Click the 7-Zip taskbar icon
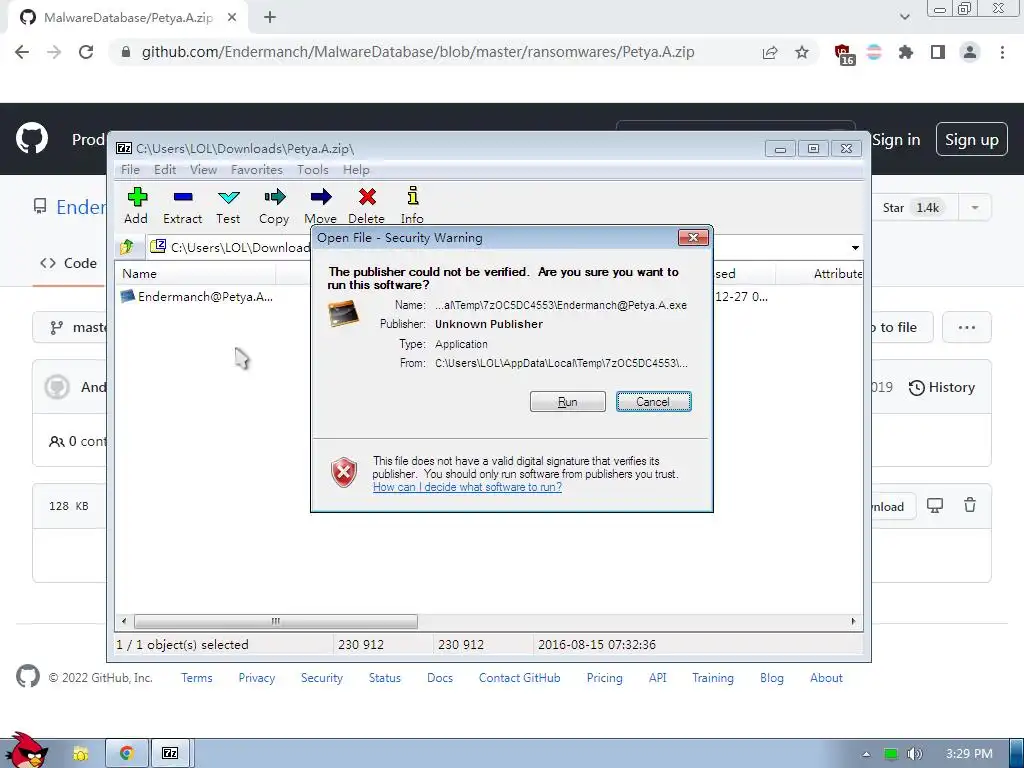Screen dimensions: 1024x768 pyautogui.click(x=170, y=754)
